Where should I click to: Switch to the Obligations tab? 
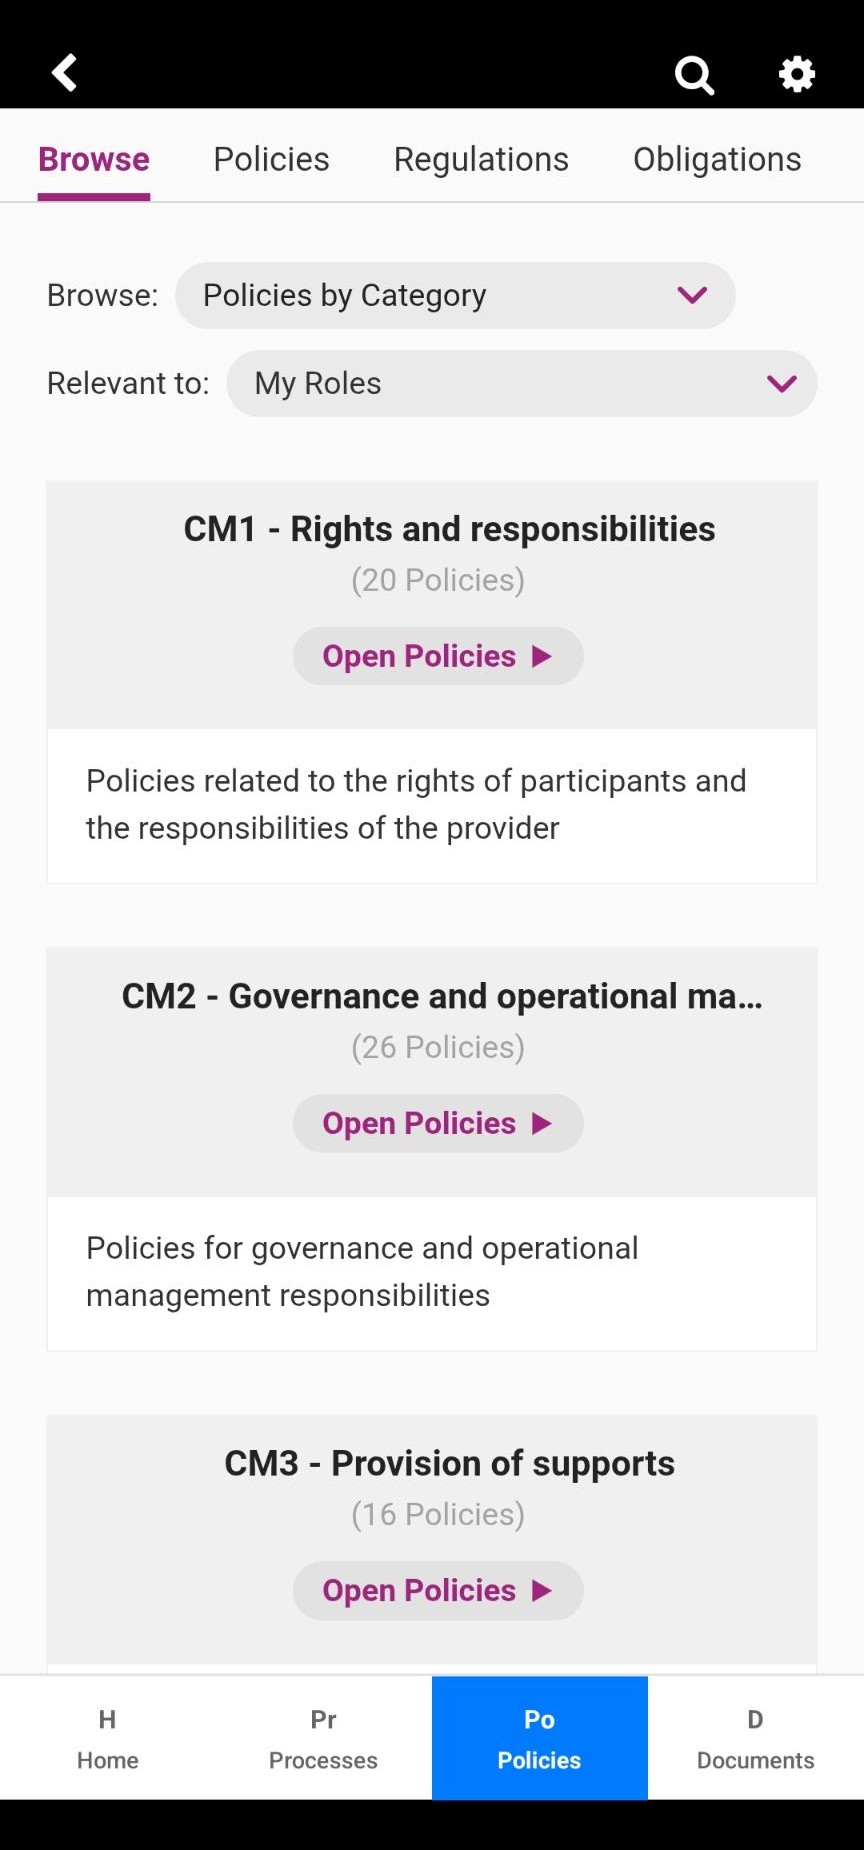click(717, 159)
